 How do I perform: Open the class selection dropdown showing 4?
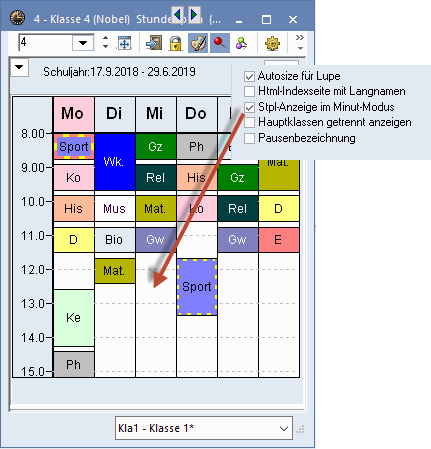83,43
